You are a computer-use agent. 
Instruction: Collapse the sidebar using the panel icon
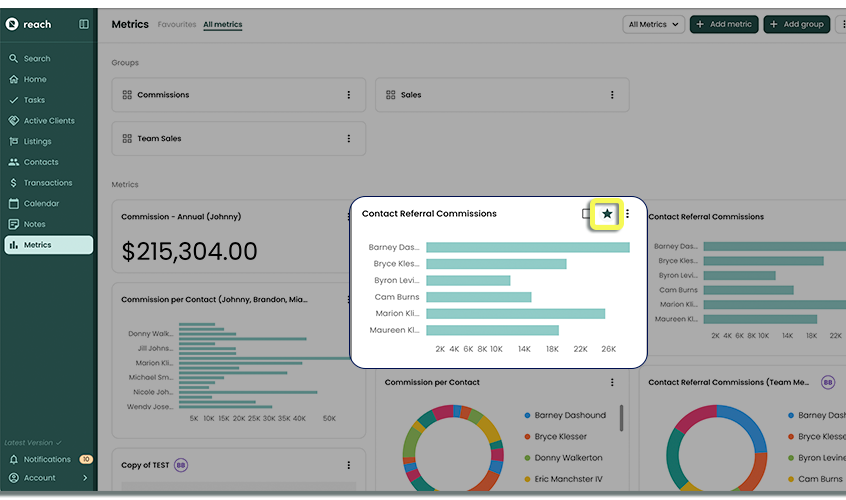84,24
